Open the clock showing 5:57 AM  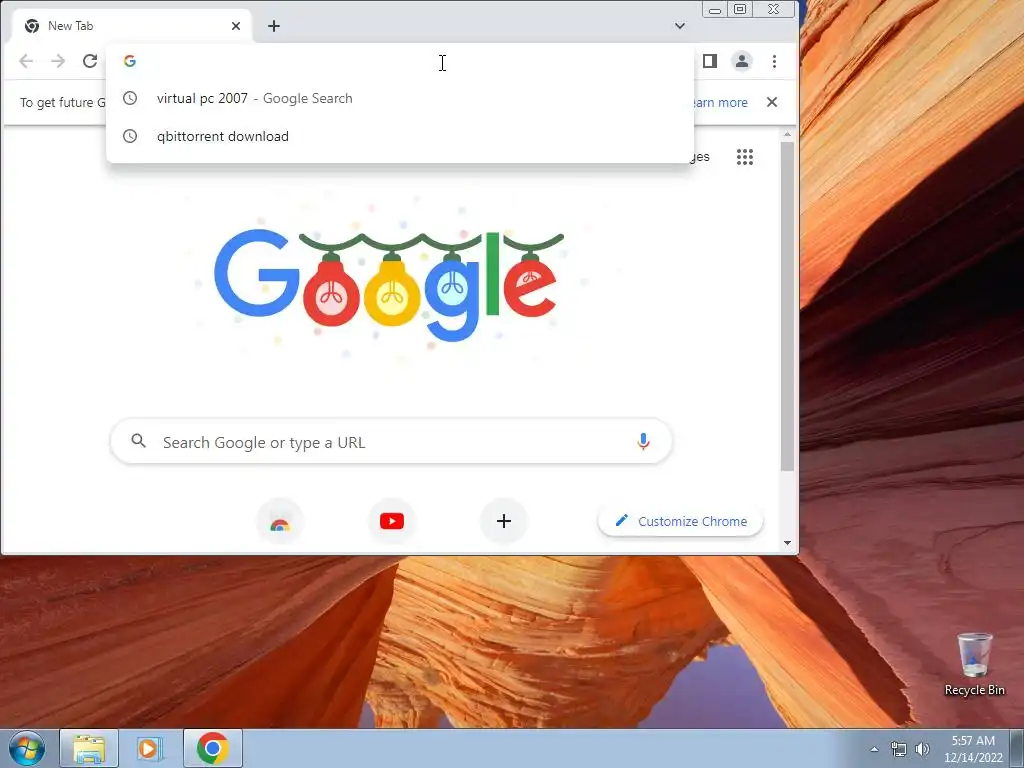click(973, 749)
